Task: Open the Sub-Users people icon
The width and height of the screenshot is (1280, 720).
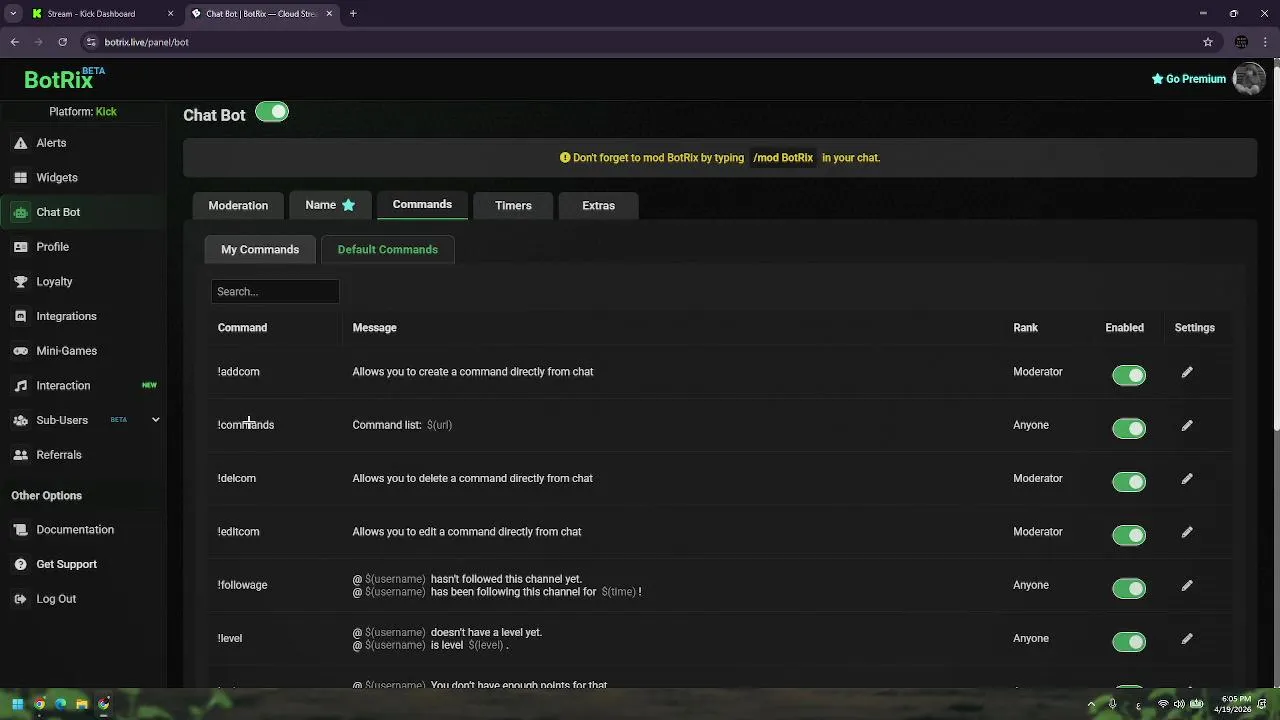Action: 20,420
